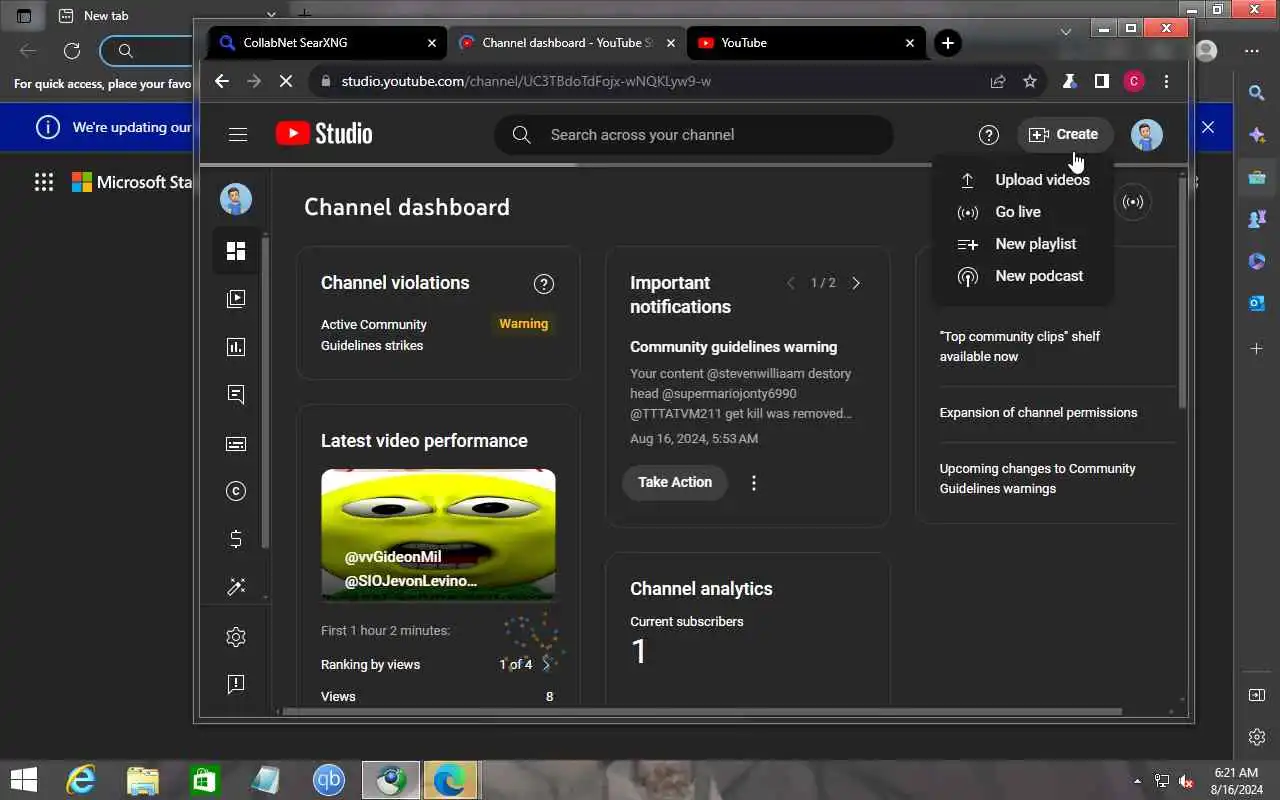
Task: Open Windows Start button
Action: pyautogui.click(x=23, y=780)
